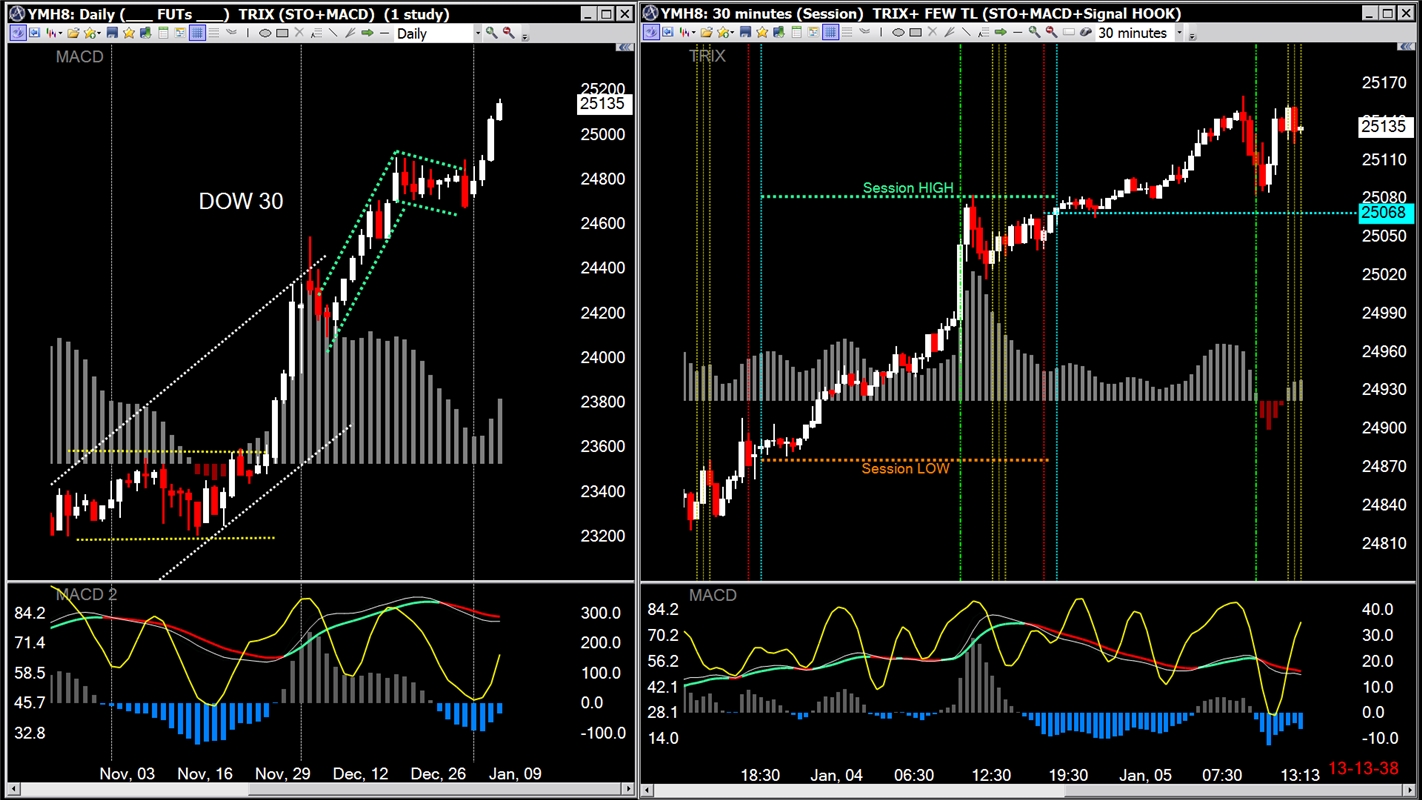Image resolution: width=1422 pixels, height=800 pixels.
Task: Click the pointer mode icon in Daily chart toolbar
Action: [x=18, y=33]
